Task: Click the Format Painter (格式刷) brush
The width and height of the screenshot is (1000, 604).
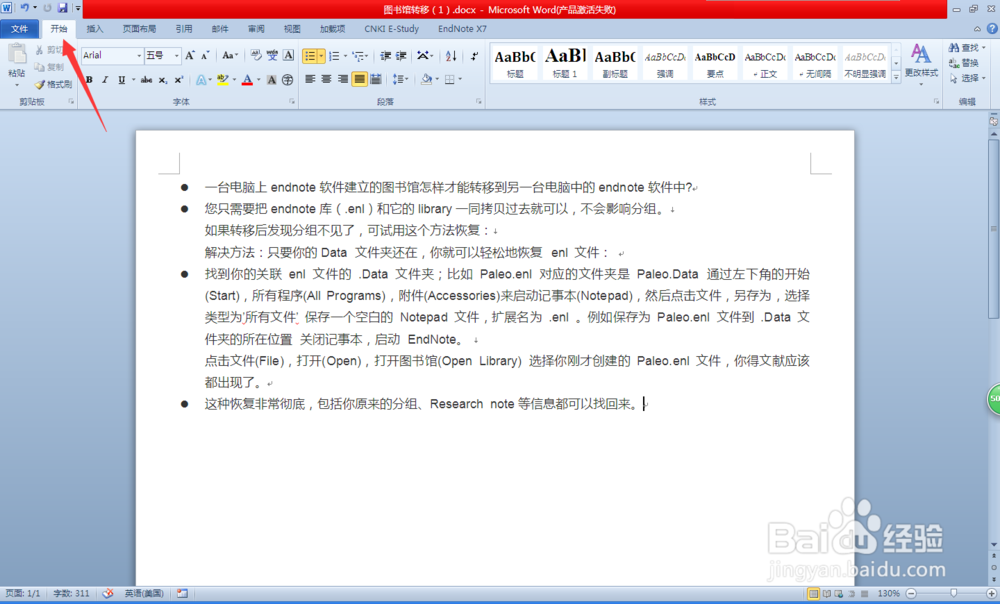Action: click(52, 84)
